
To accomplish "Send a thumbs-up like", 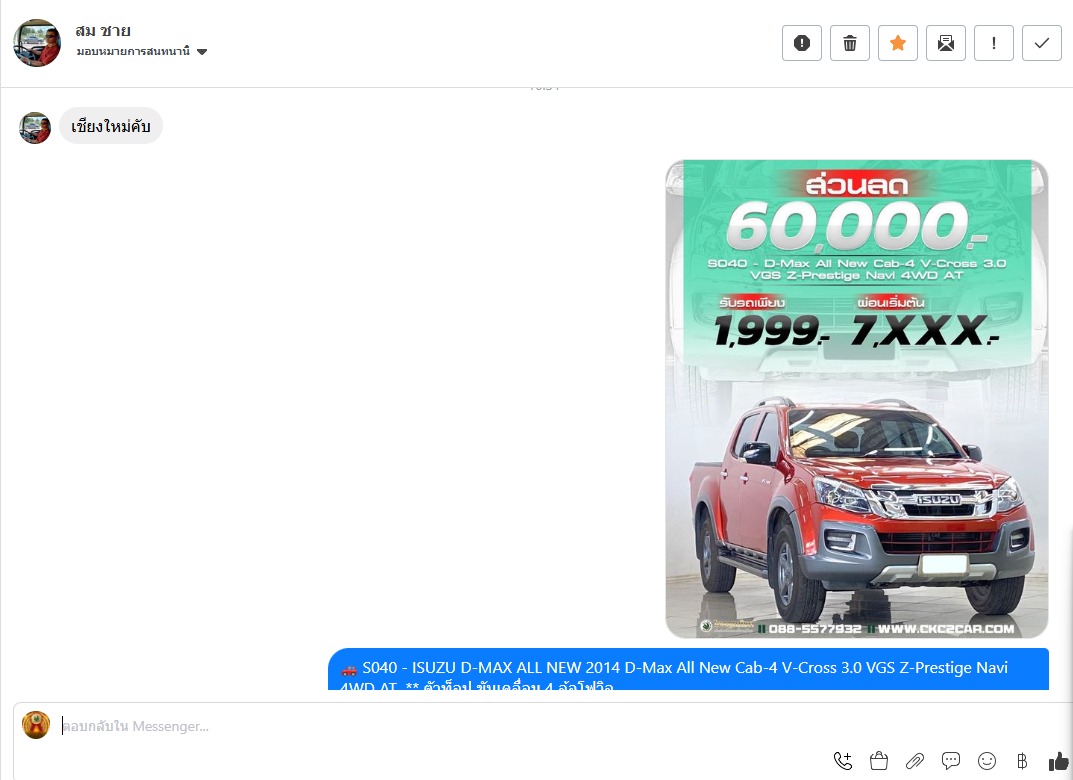I will pos(1058,761).
